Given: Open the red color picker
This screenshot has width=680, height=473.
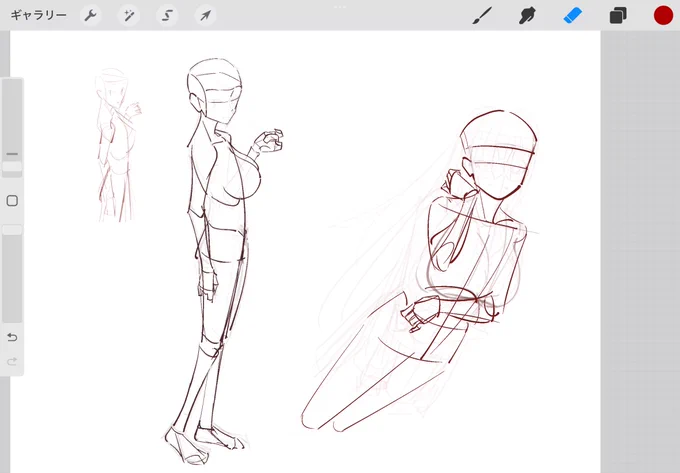Looking at the screenshot, I should [x=663, y=16].
